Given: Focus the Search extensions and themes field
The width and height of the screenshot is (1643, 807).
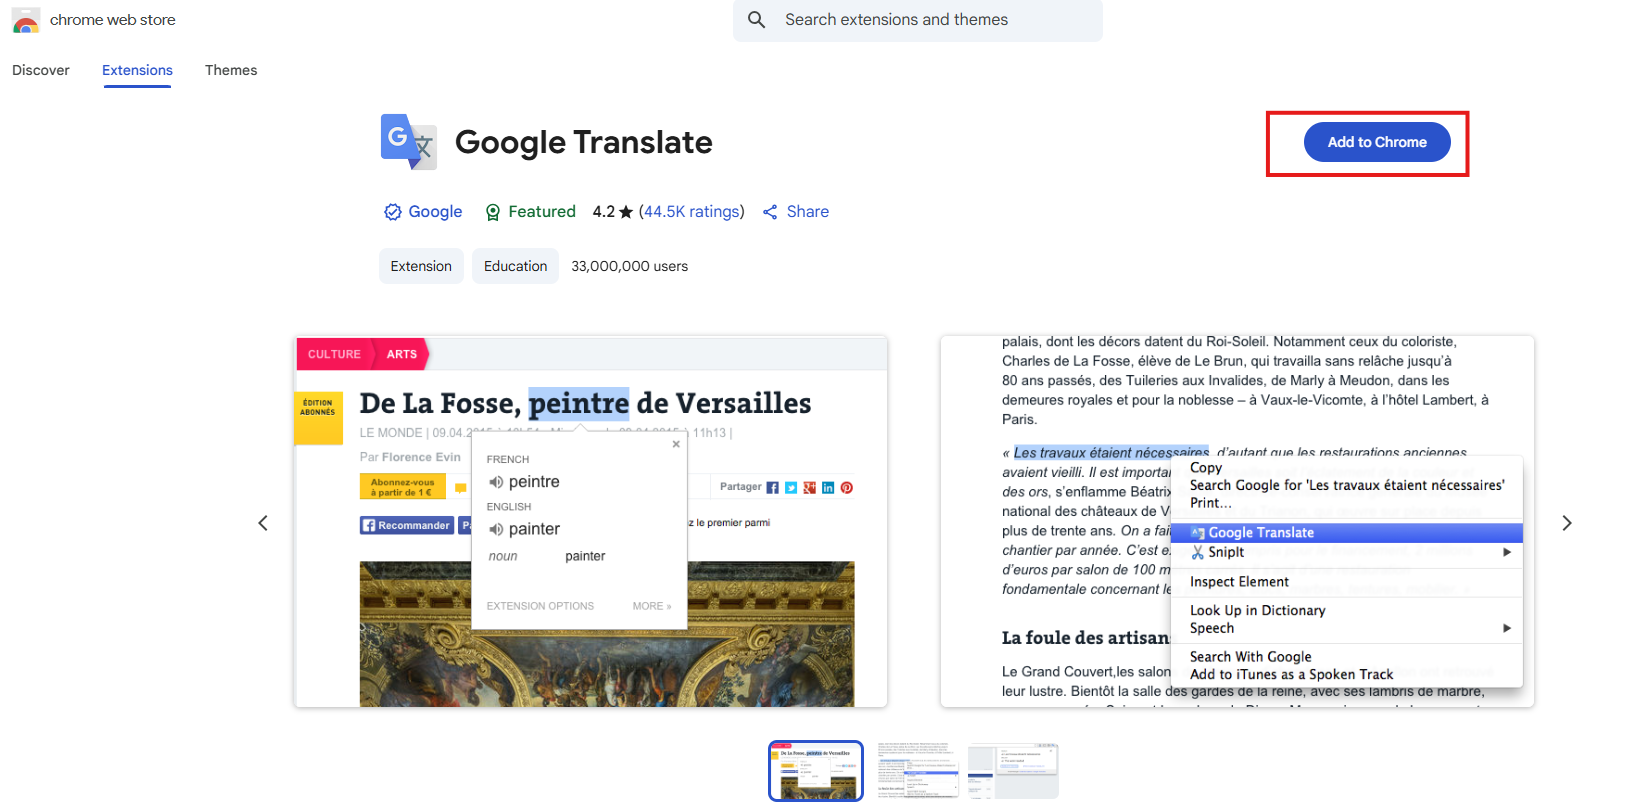Looking at the screenshot, I should [918, 20].
